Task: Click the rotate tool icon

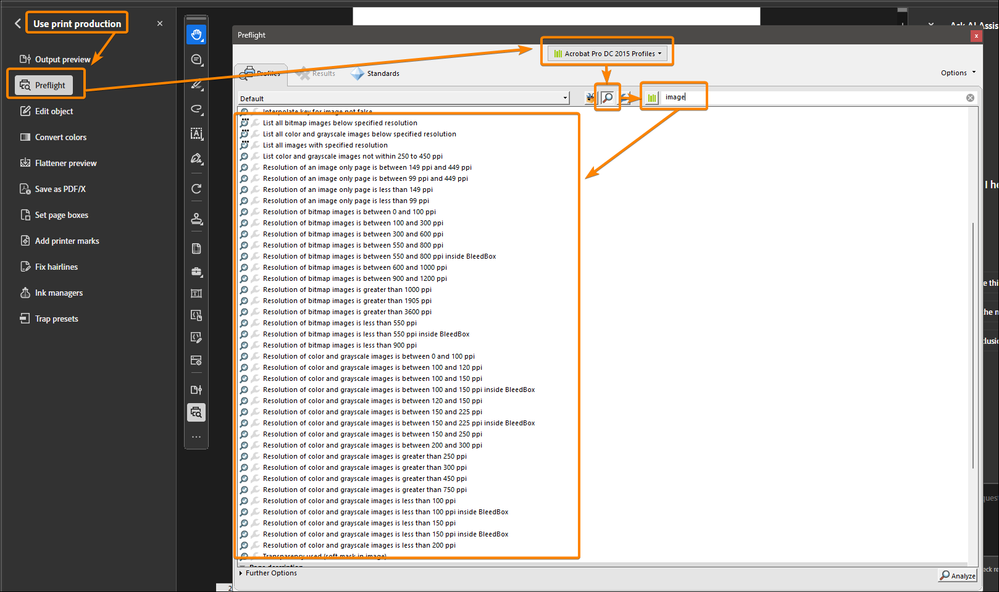Action: pos(196,189)
